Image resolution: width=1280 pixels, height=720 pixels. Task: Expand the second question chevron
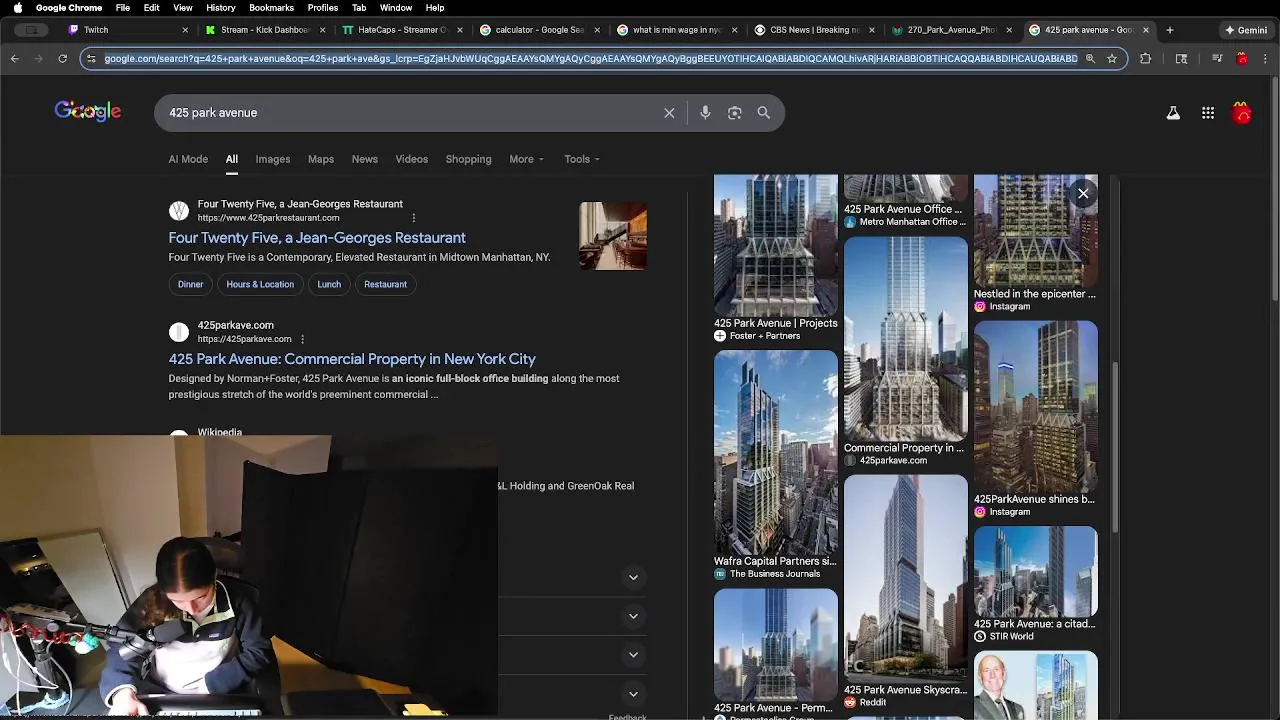633,616
